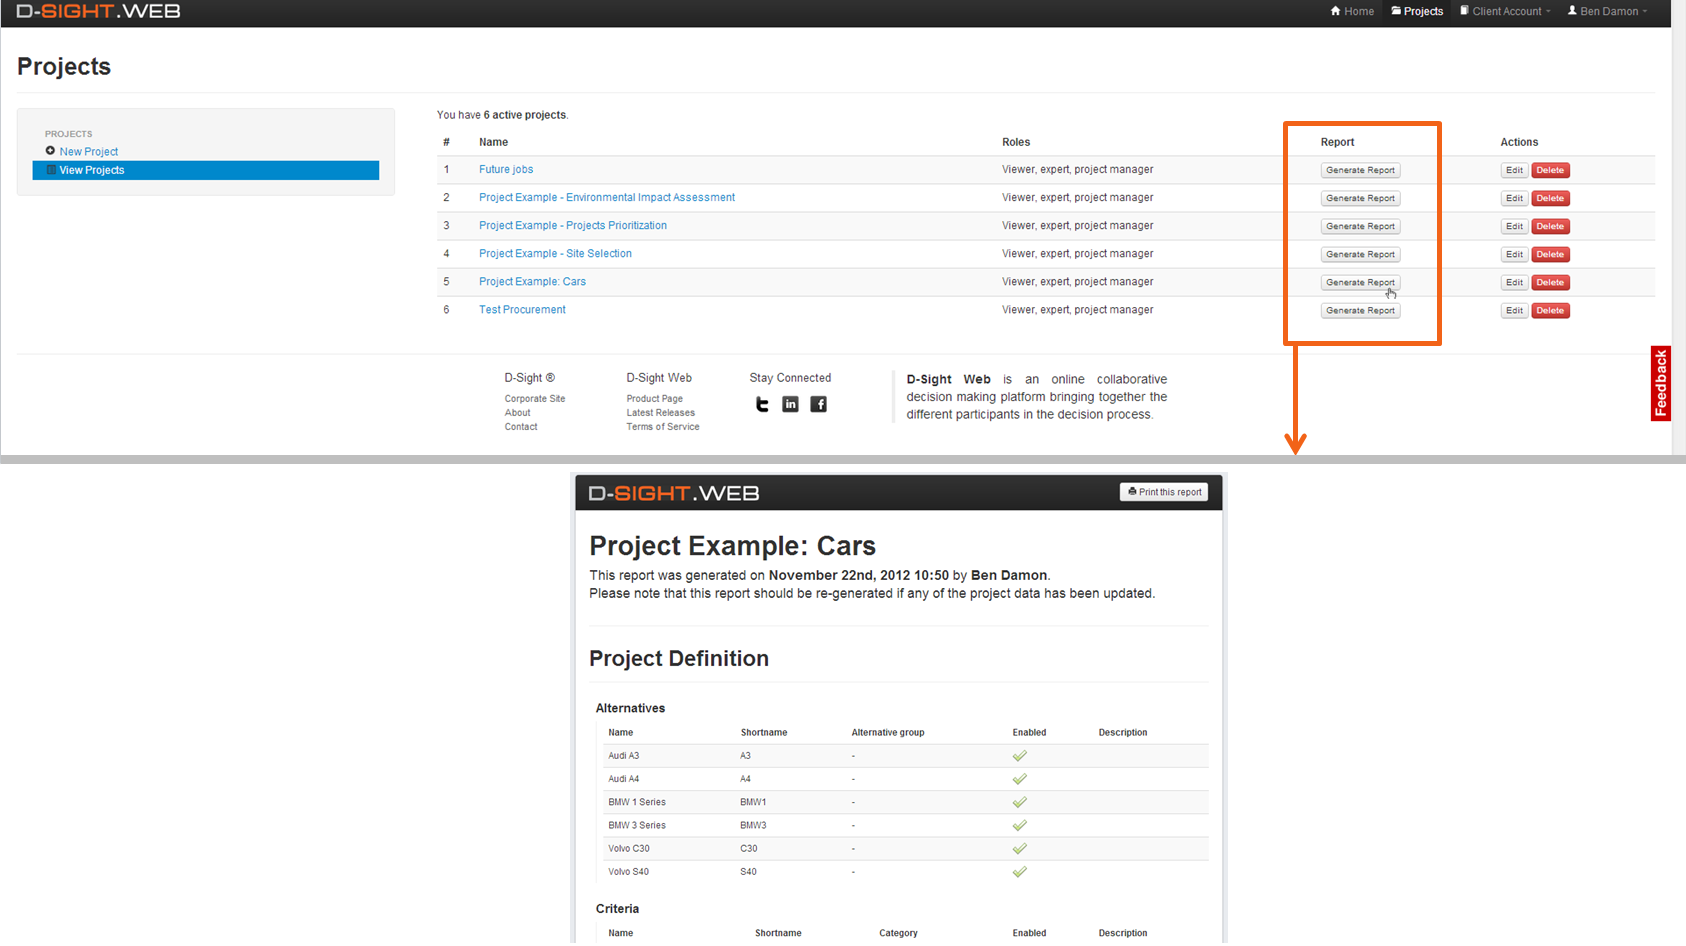Click the printer icon on Print this report
Screen dimensions: 1686x946
[x=1130, y=491]
